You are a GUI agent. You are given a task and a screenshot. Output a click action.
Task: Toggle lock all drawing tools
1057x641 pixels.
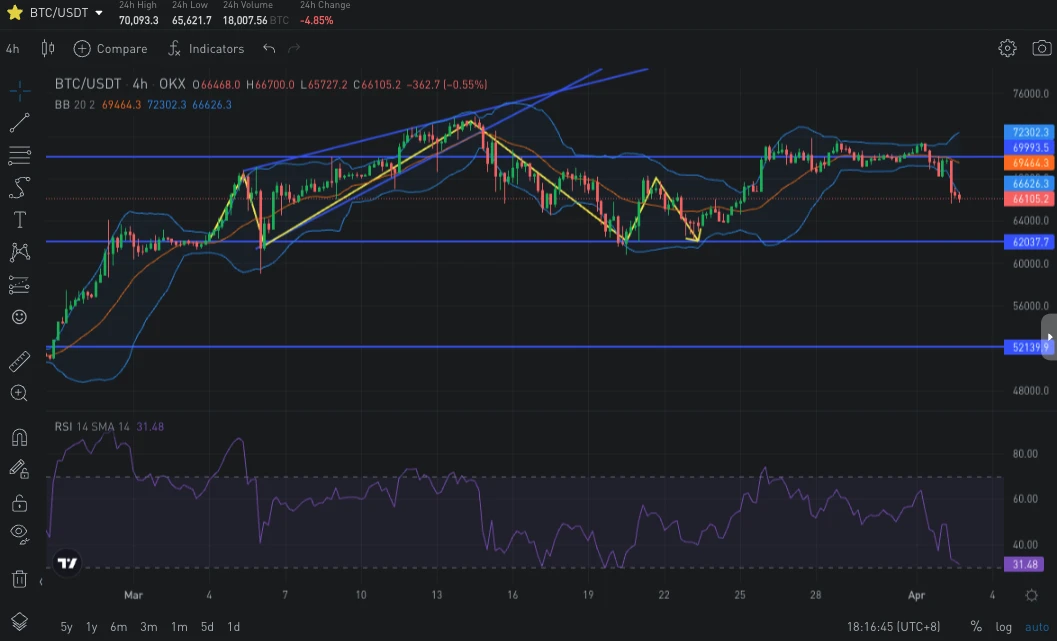click(19, 501)
